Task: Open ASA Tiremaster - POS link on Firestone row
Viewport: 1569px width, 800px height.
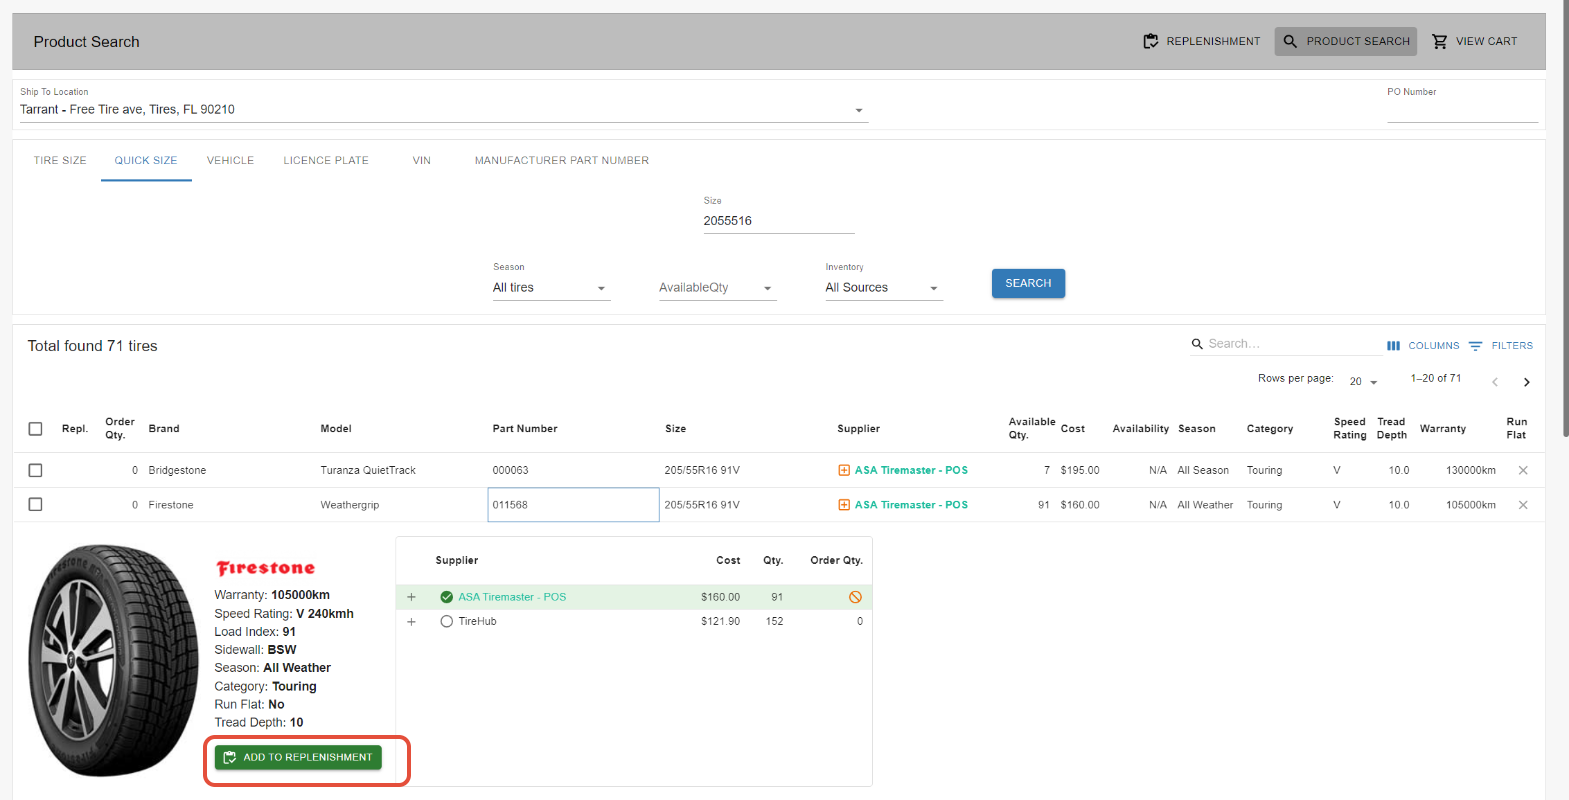Action: point(911,505)
